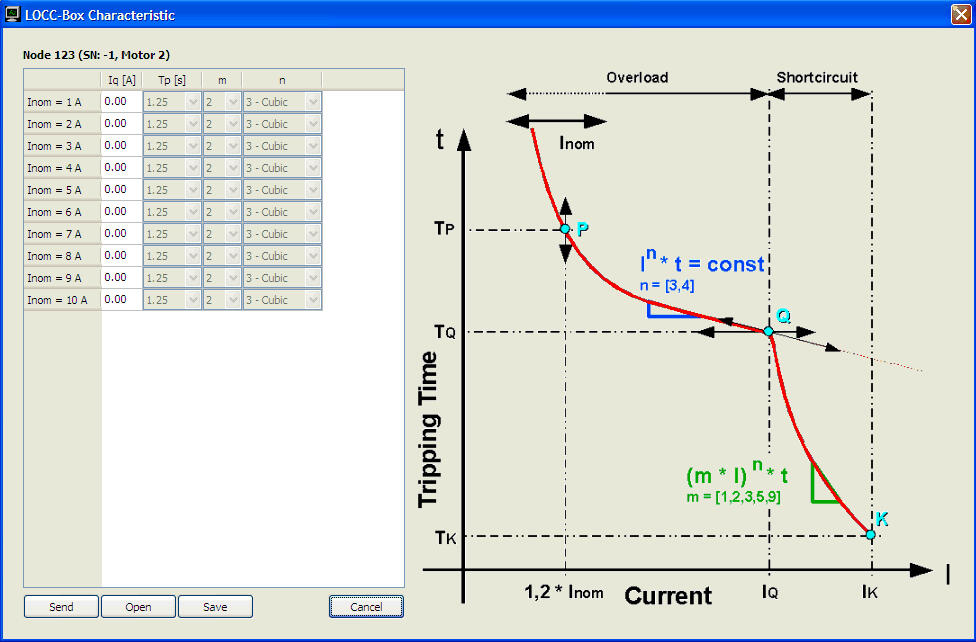This screenshot has width=976, height=642.
Task: Edit Iq value in the Inom = 5 A row
Action: 121,190
